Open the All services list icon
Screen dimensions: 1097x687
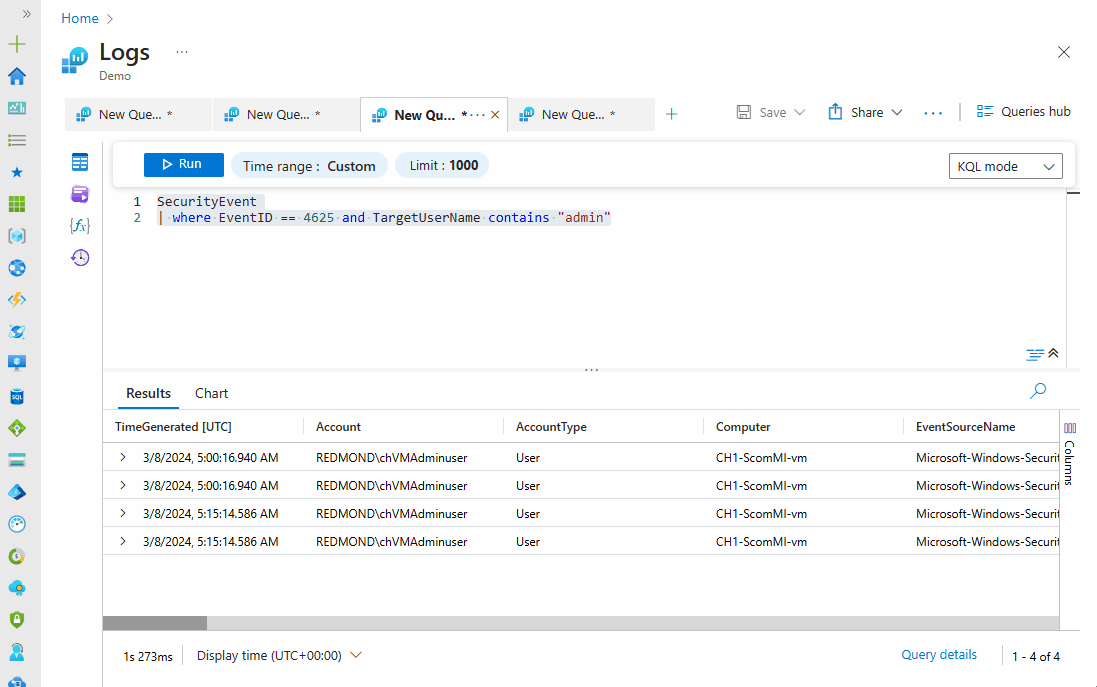[x=17, y=140]
